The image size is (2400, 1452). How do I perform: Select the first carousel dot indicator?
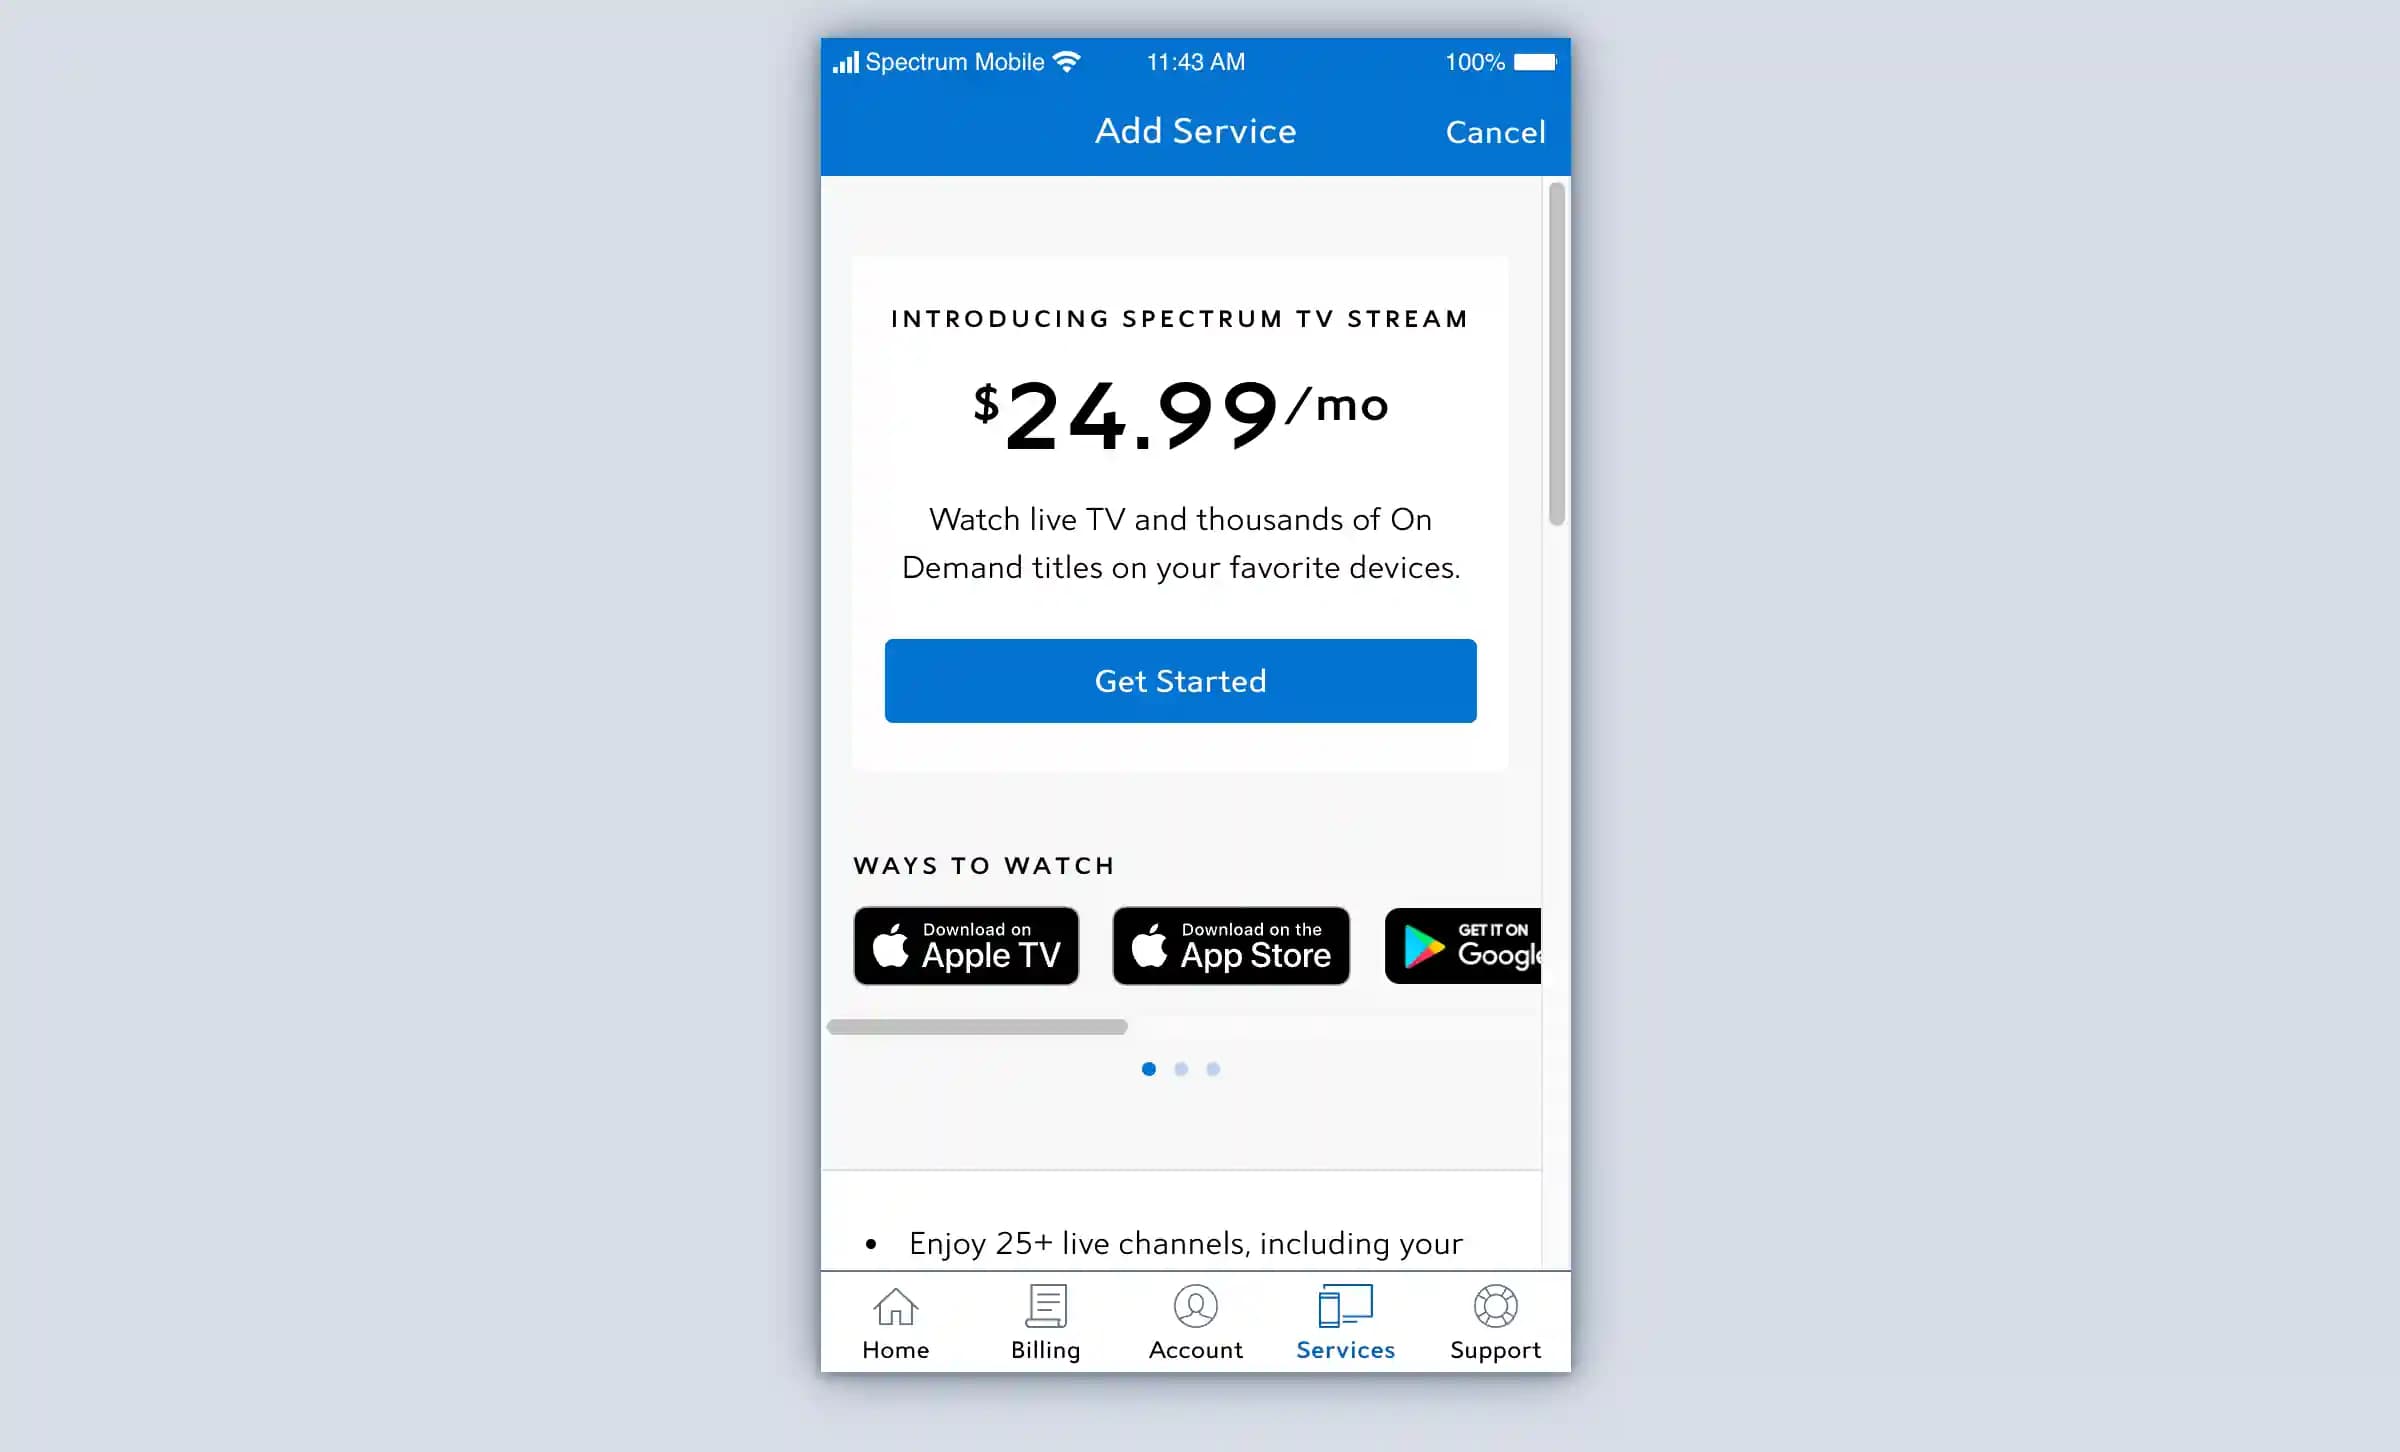(1149, 1068)
